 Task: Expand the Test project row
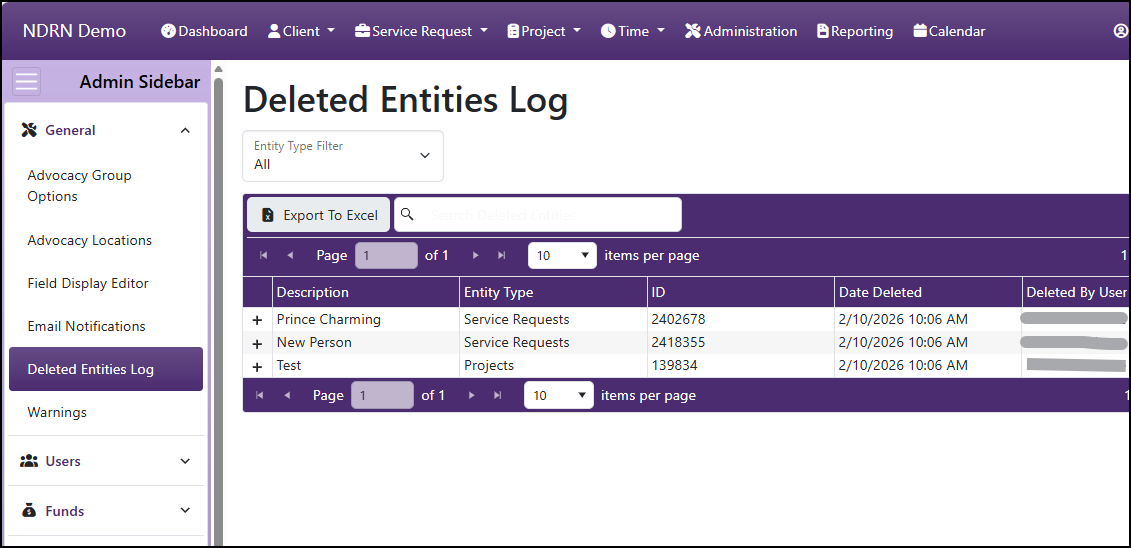258,366
